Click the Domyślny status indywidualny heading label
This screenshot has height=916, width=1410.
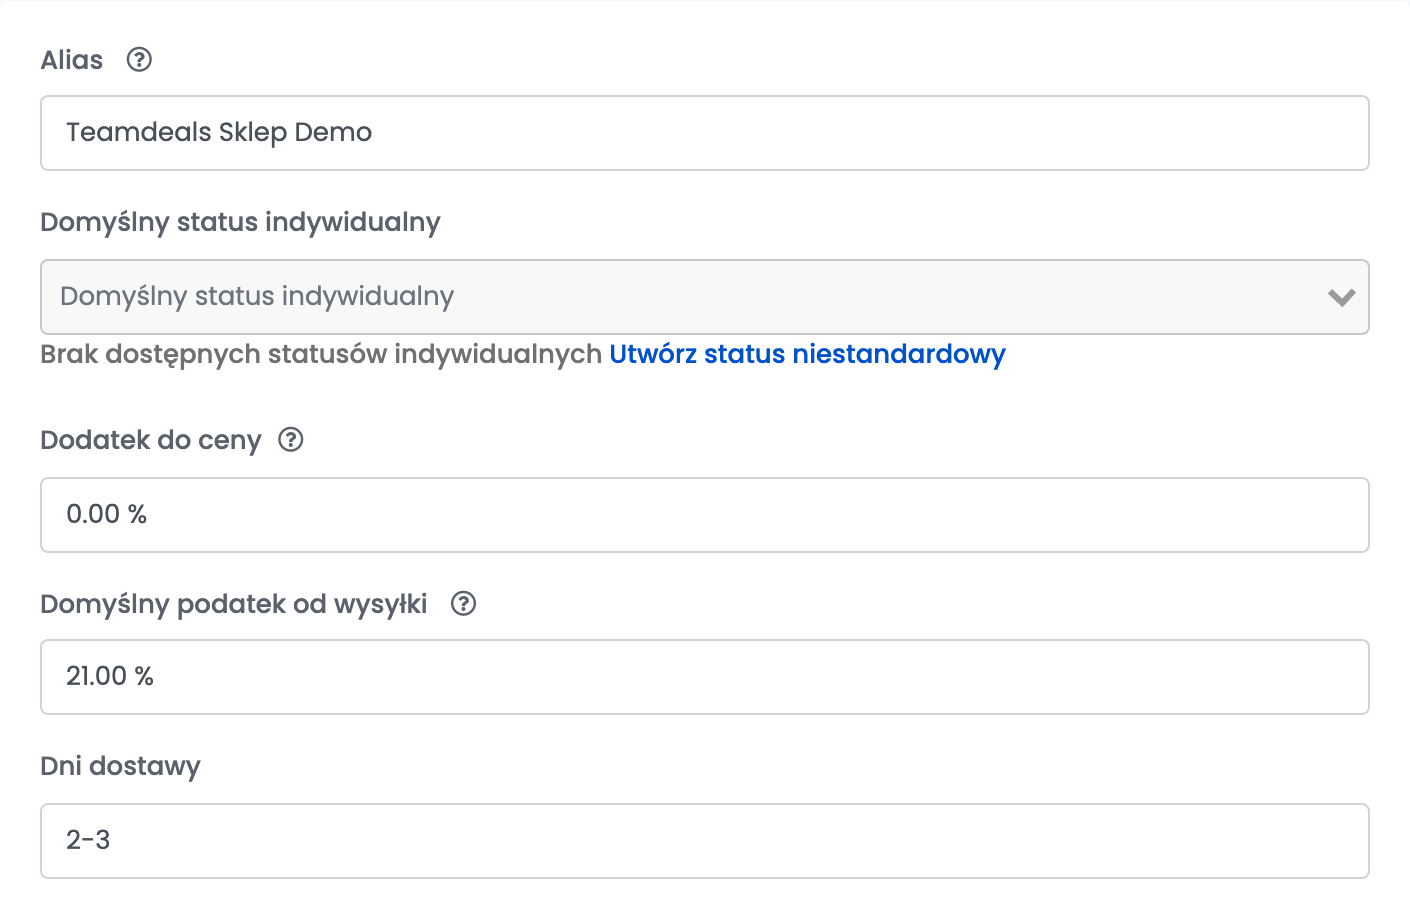click(x=240, y=222)
